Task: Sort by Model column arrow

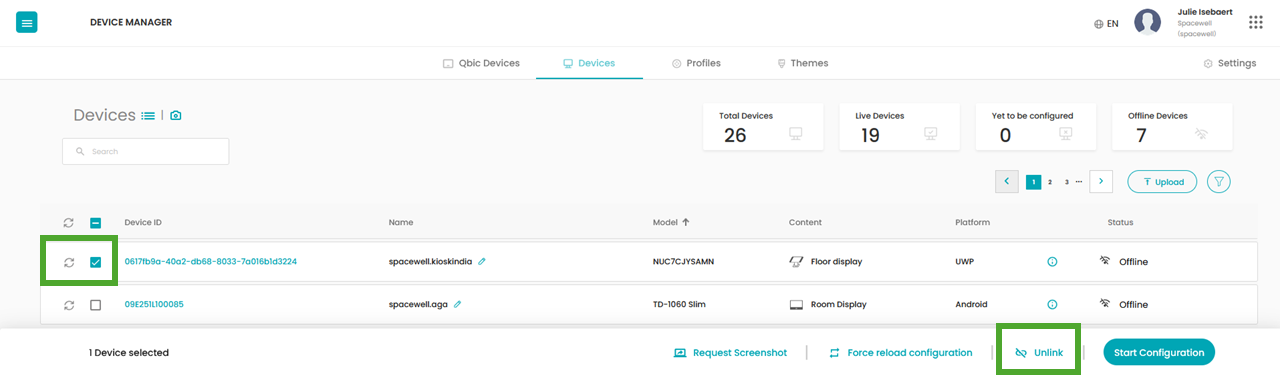Action: tap(686, 222)
